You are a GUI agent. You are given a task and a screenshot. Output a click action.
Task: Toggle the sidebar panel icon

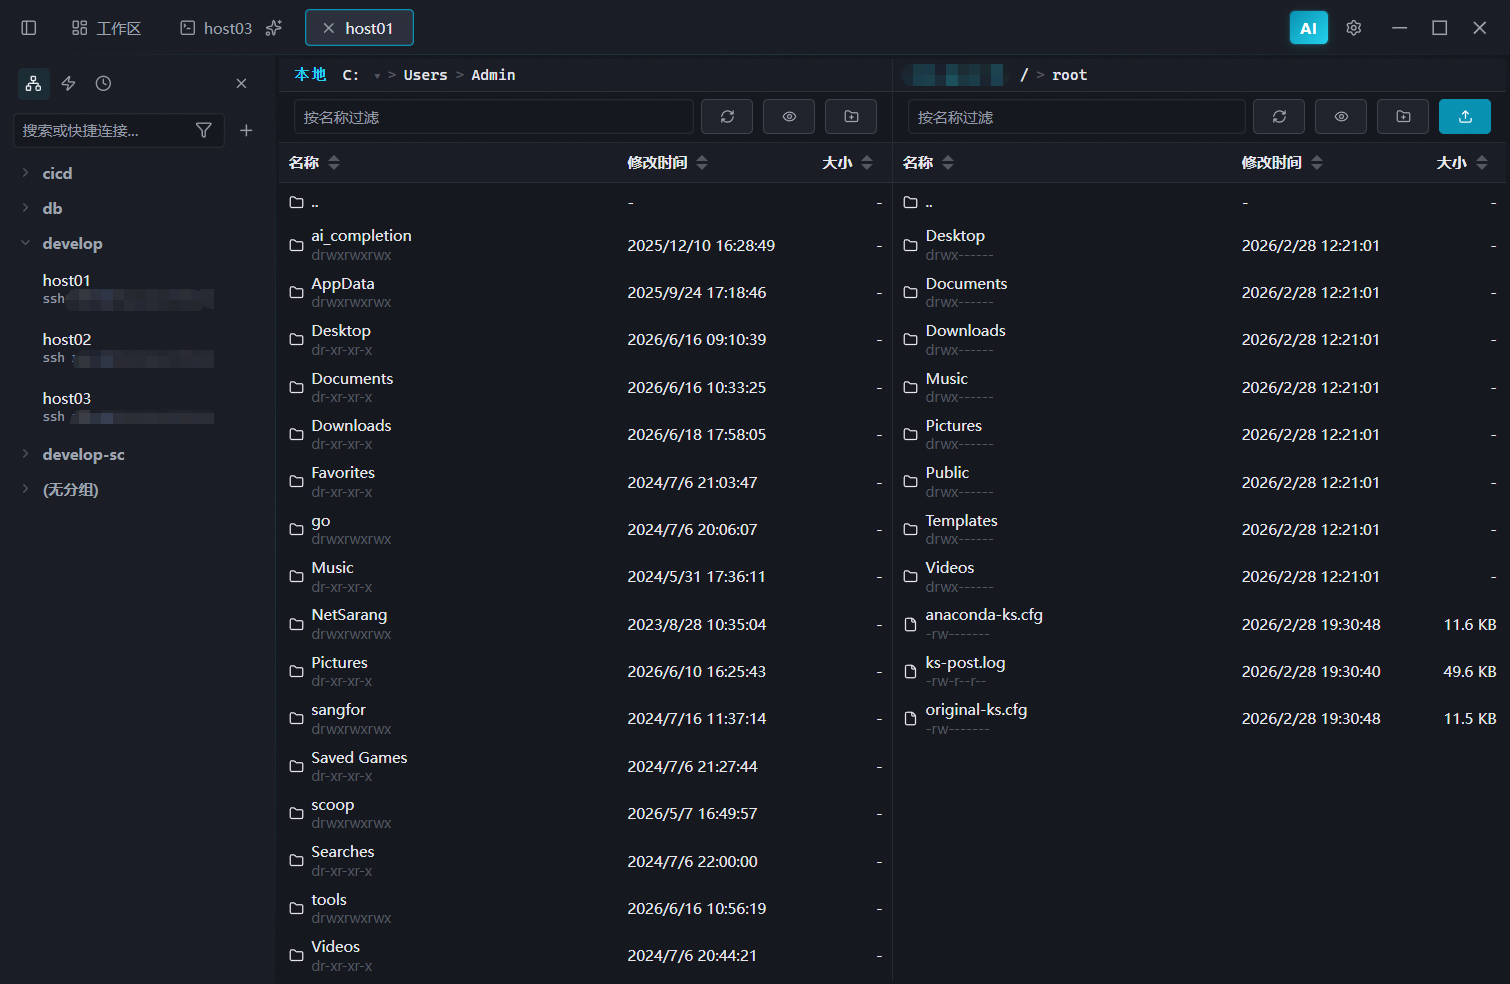pos(29,28)
